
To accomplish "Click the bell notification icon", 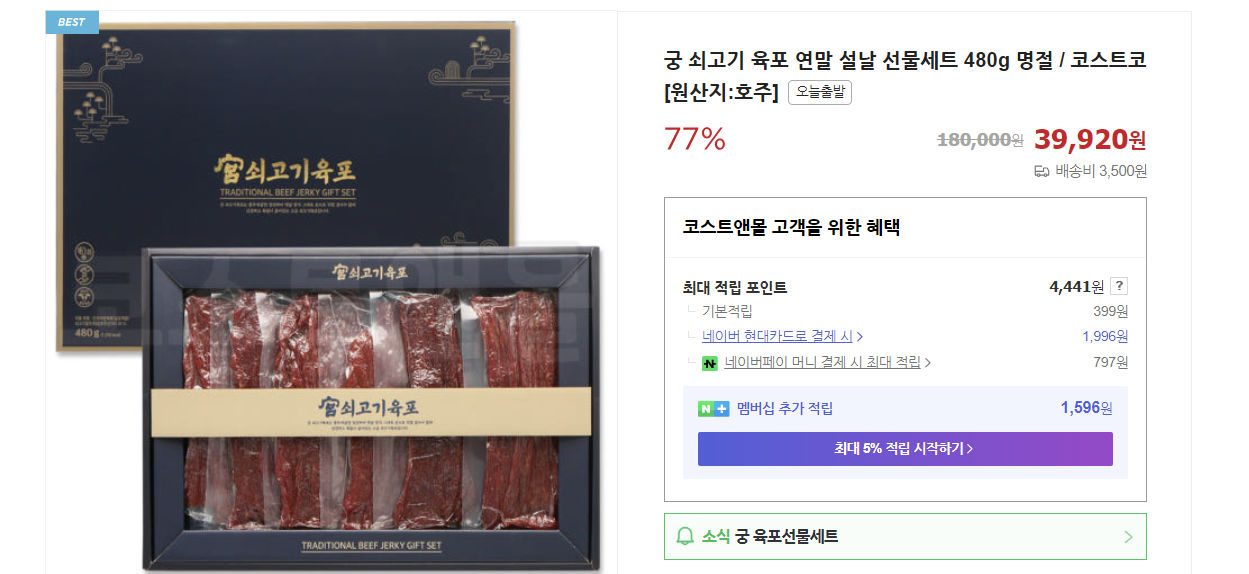I will pos(685,537).
